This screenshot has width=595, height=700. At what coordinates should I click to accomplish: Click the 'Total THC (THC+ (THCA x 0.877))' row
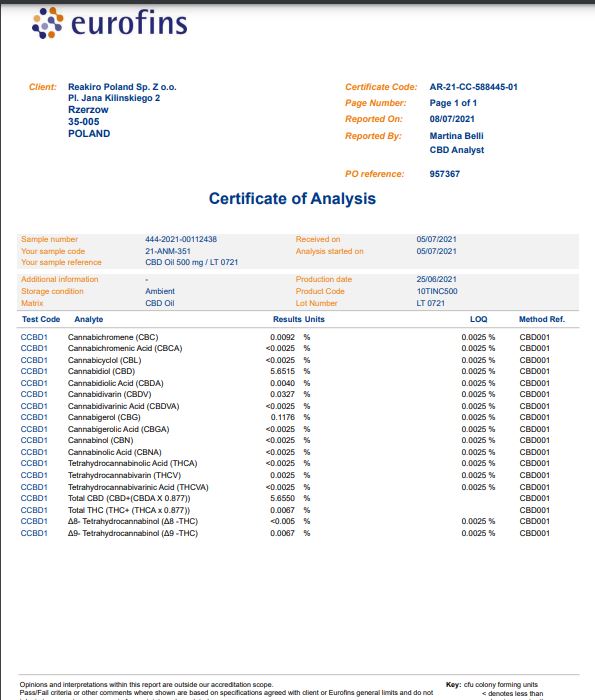(285, 510)
